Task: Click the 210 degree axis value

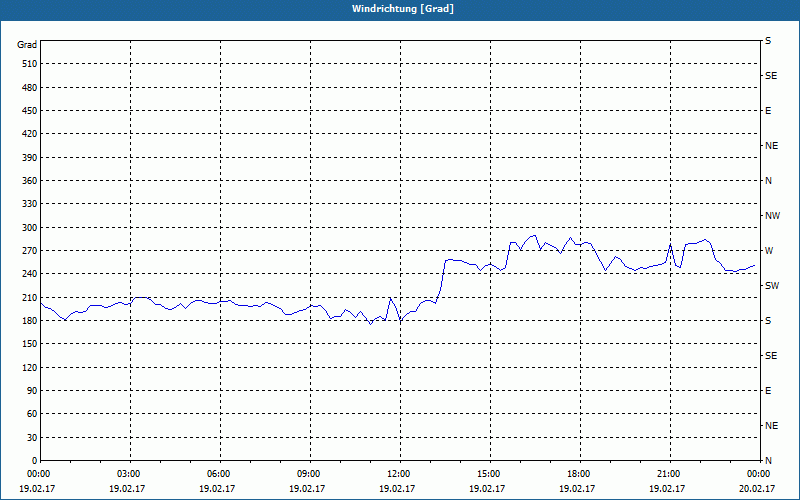Action: 30,297
